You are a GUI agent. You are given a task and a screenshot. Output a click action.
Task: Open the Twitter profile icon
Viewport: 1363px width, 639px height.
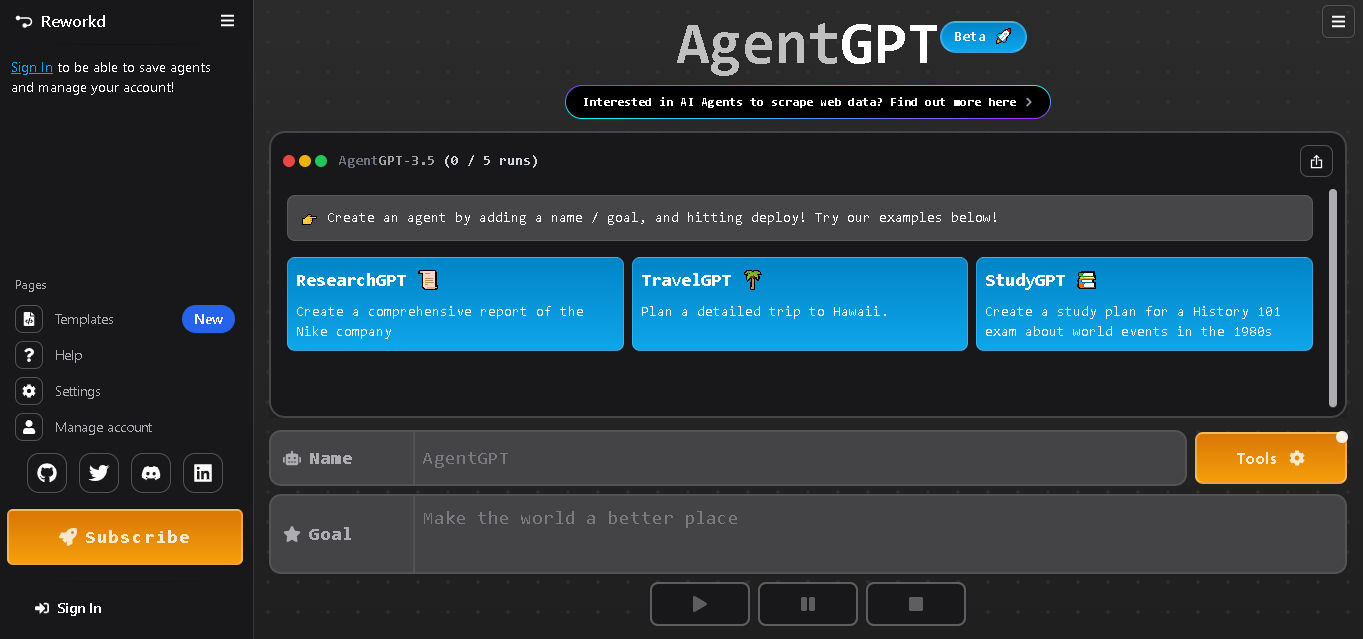[98, 472]
